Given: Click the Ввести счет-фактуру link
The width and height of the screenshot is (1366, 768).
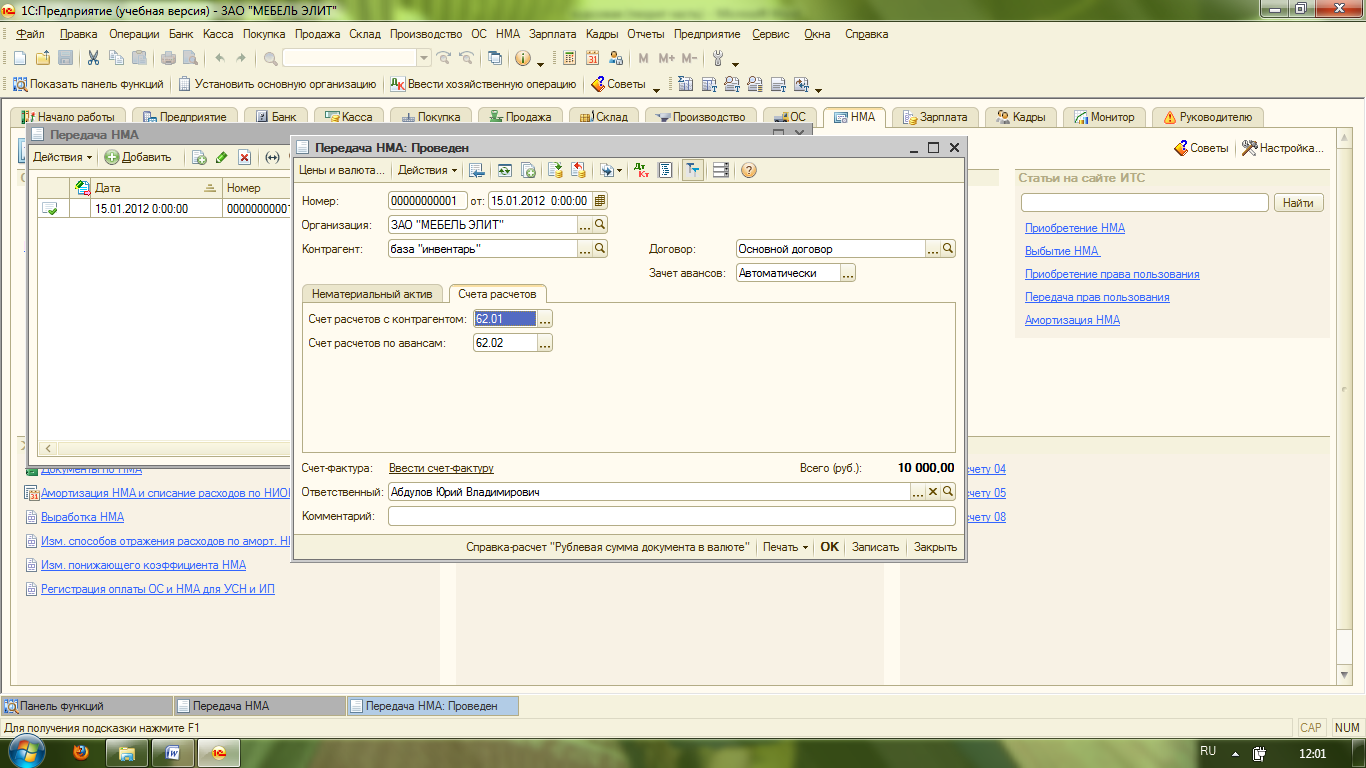Looking at the screenshot, I should tap(441, 468).
